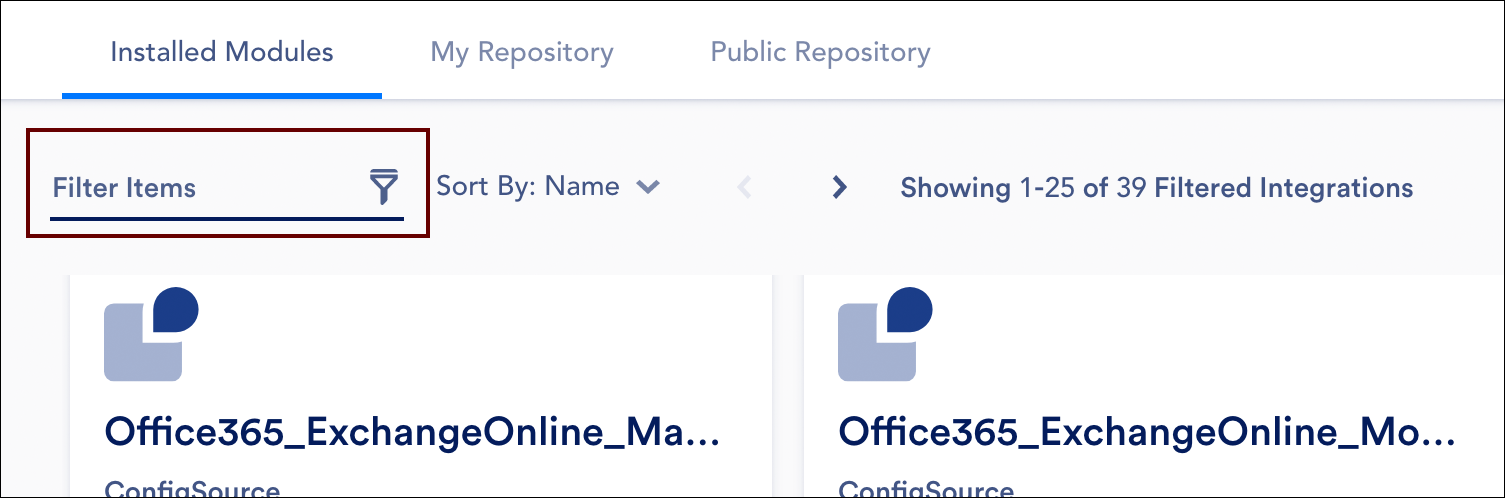Open the Office365_ExchangeOnline_Mo... module title
This screenshot has height=498, width=1505.
pyautogui.click(x=1147, y=432)
